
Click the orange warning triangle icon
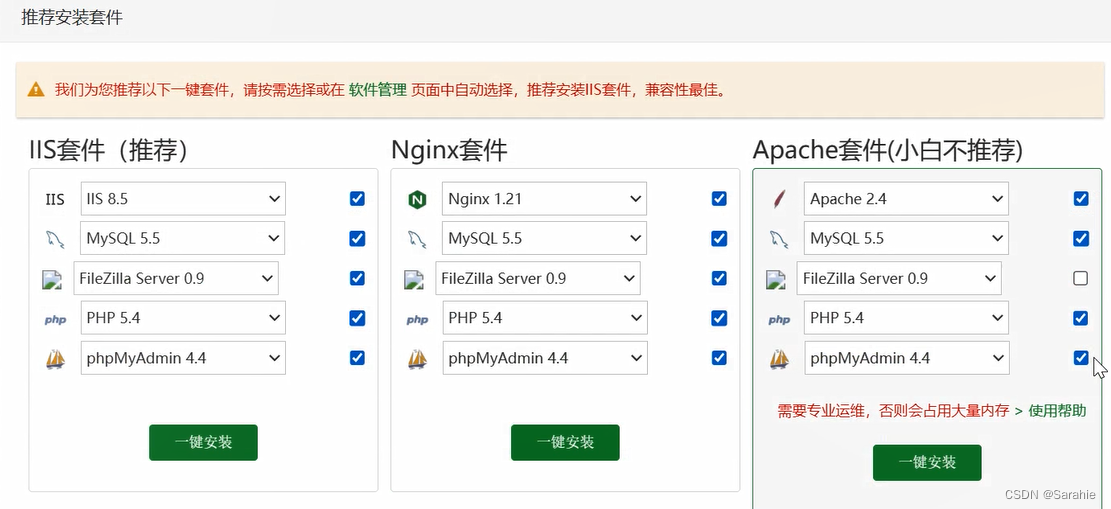[x=36, y=90]
